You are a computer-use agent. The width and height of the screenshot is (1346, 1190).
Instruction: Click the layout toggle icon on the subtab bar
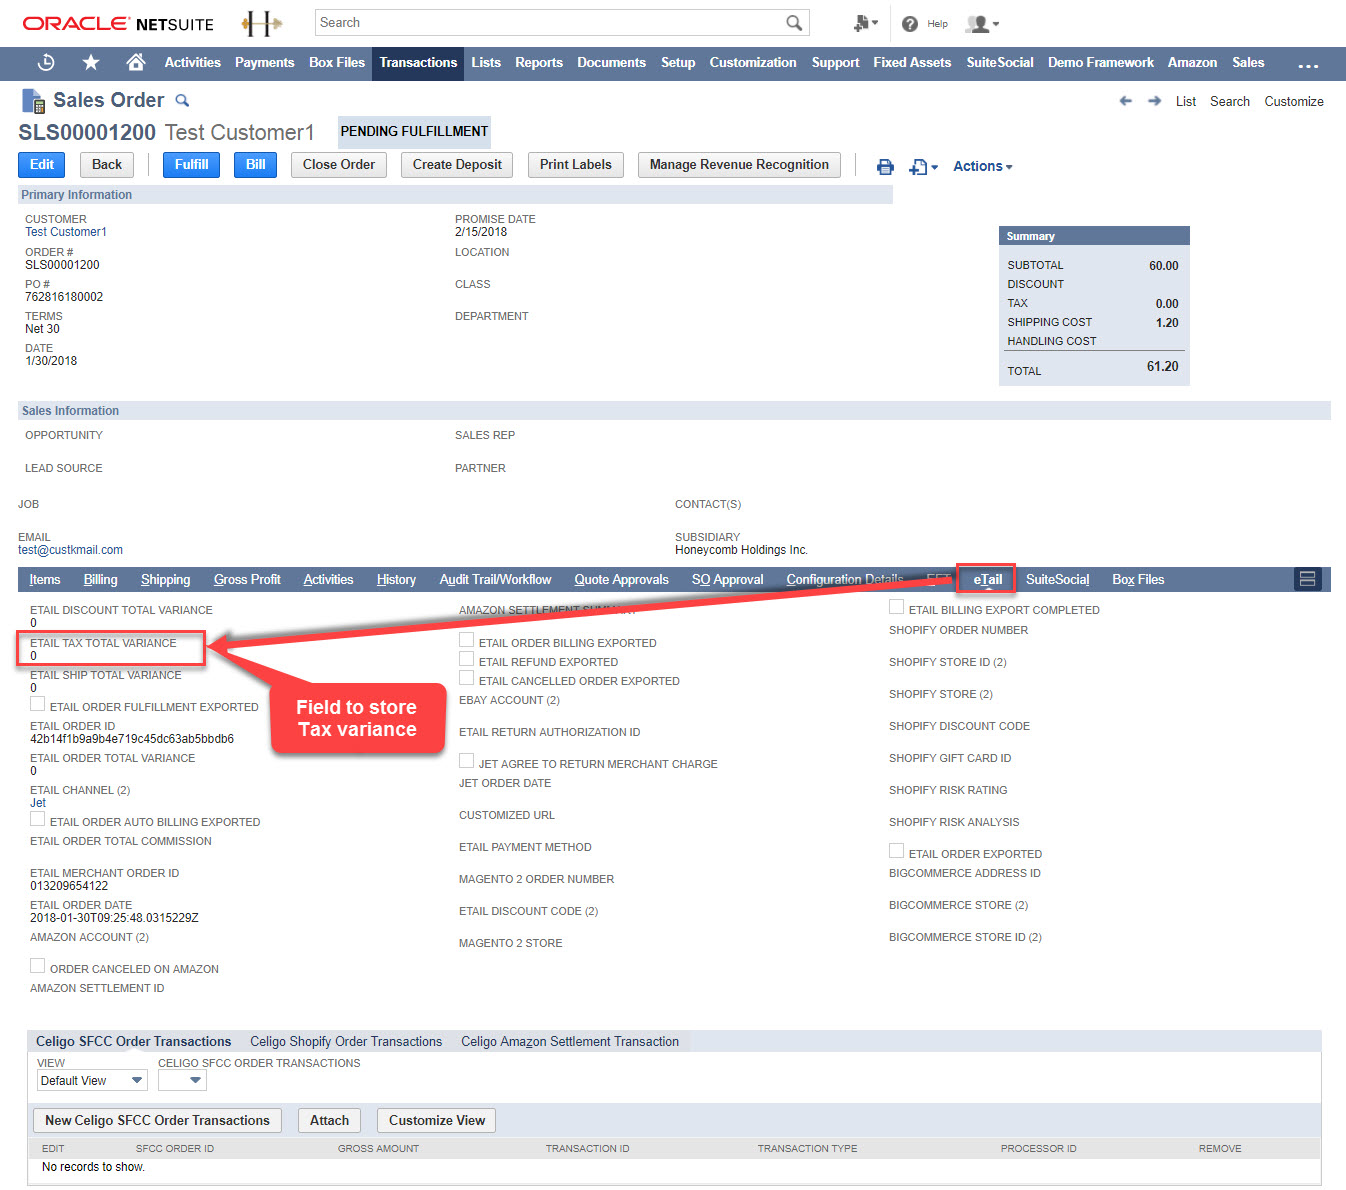(x=1307, y=578)
